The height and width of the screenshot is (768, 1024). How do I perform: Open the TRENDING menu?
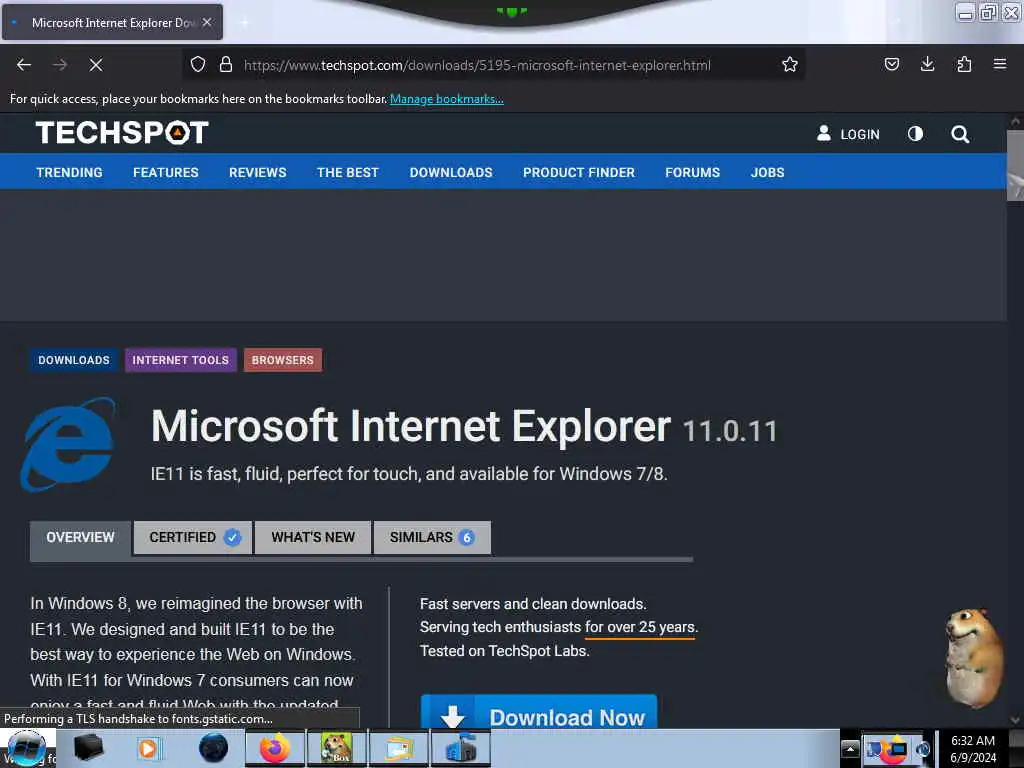point(69,172)
